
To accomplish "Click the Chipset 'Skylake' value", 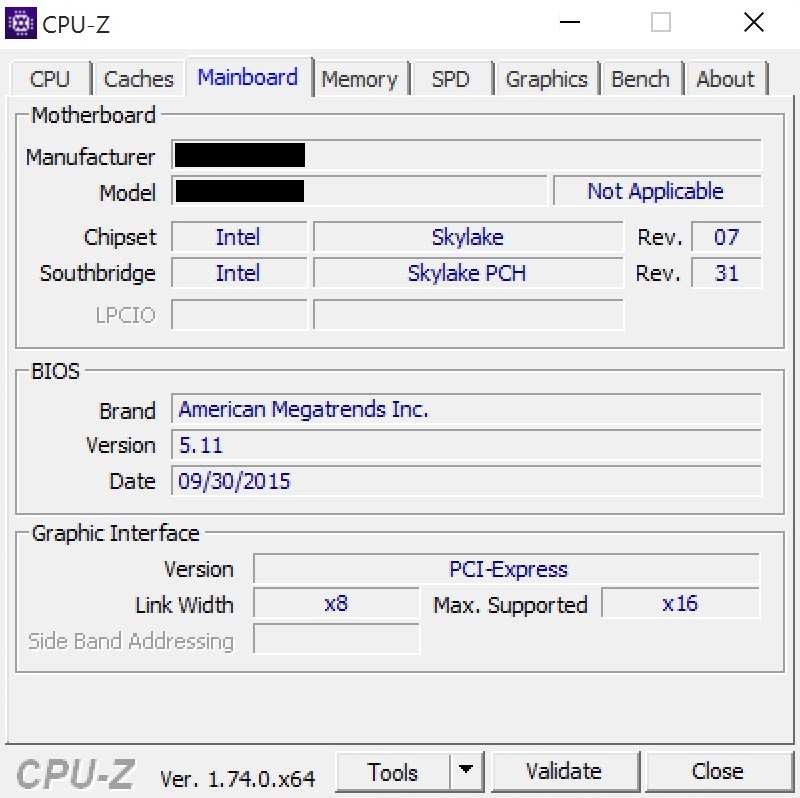I will pyautogui.click(x=468, y=237).
